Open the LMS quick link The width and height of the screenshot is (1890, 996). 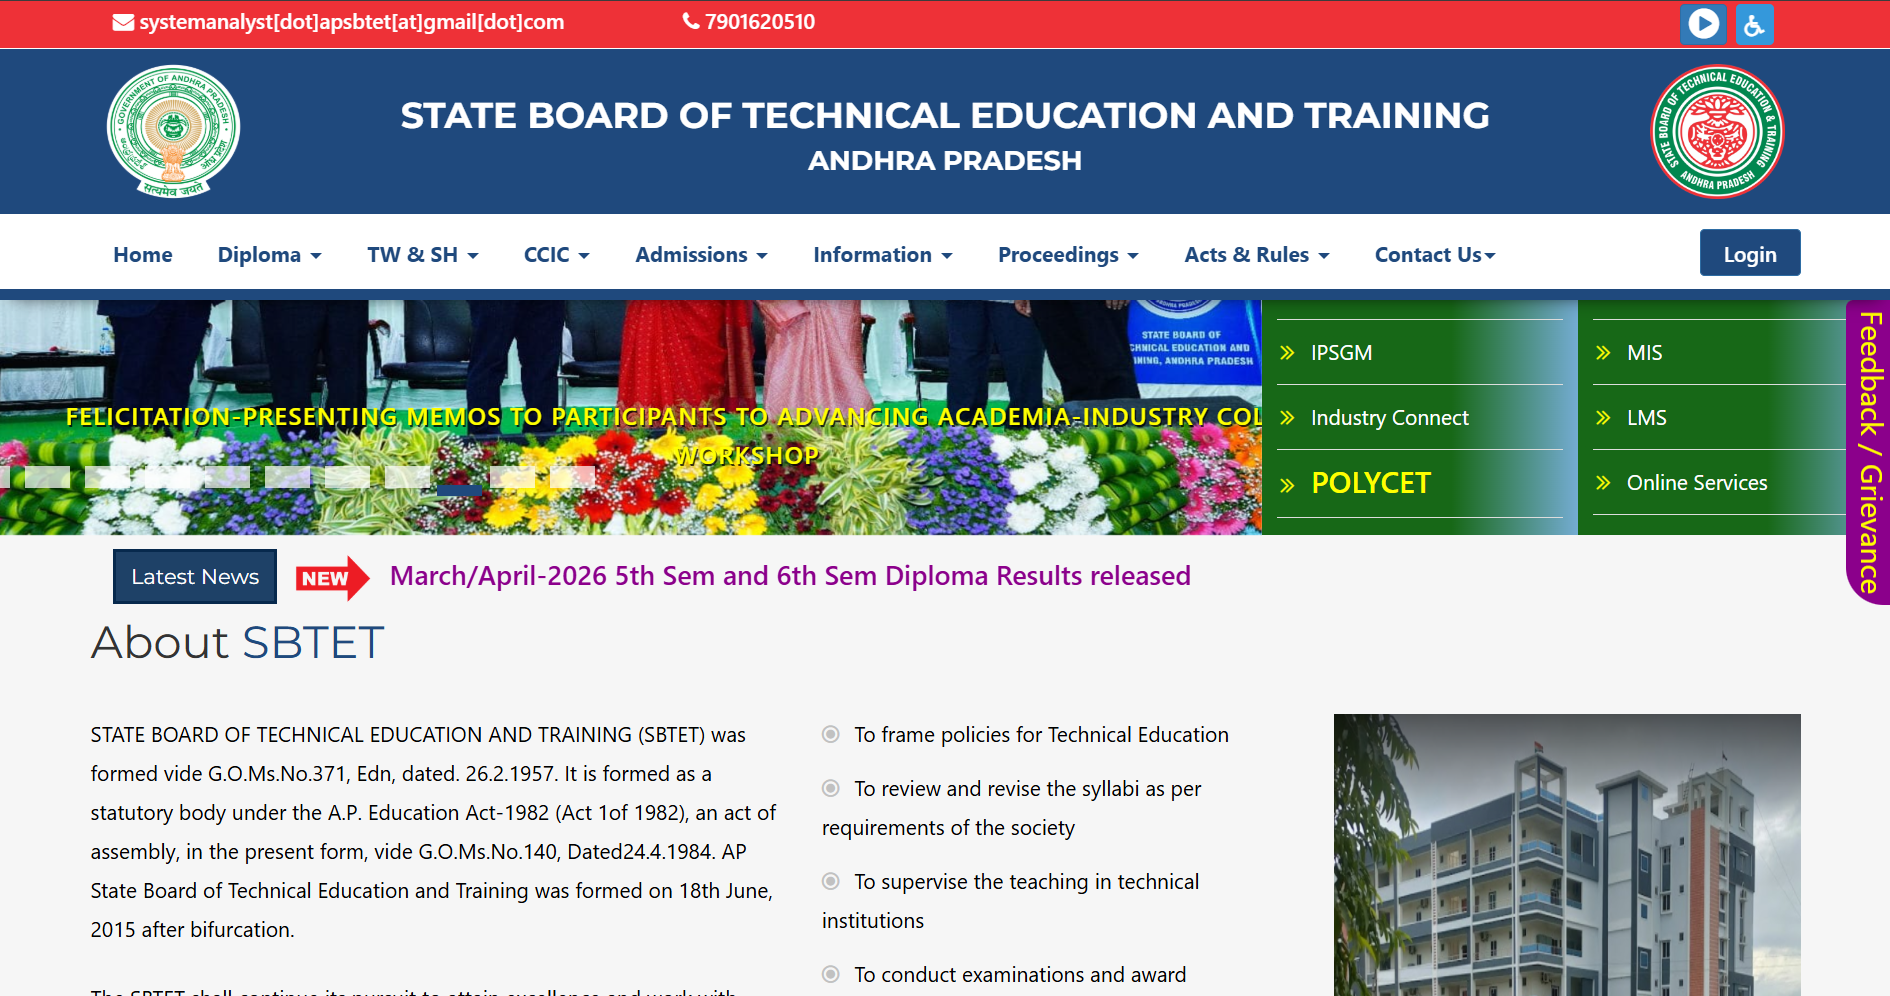tap(1646, 418)
